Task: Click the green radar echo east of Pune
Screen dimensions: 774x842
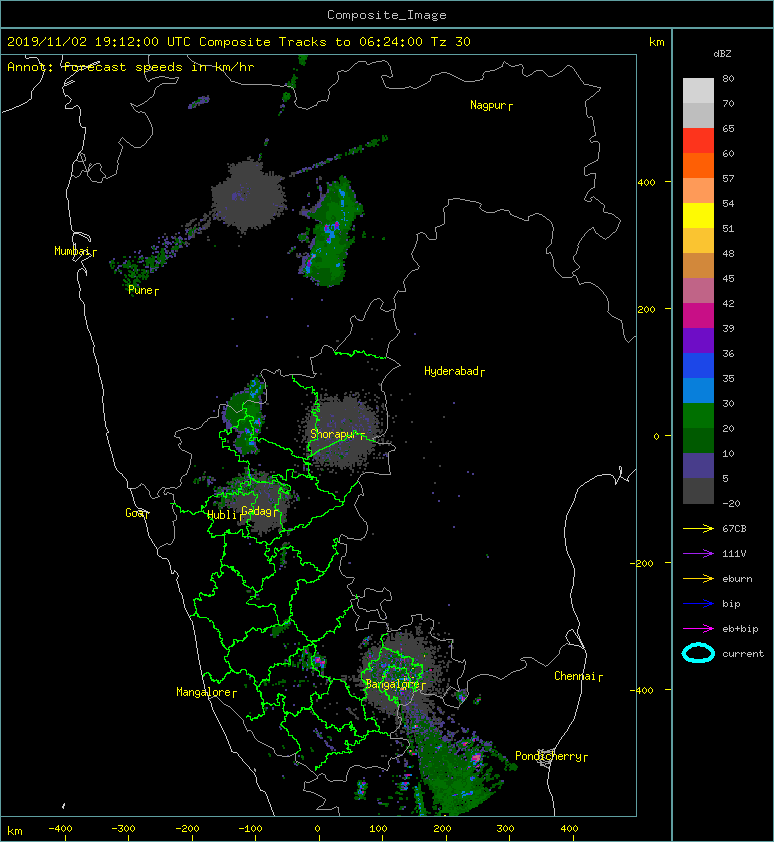Action: click(332, 232)
